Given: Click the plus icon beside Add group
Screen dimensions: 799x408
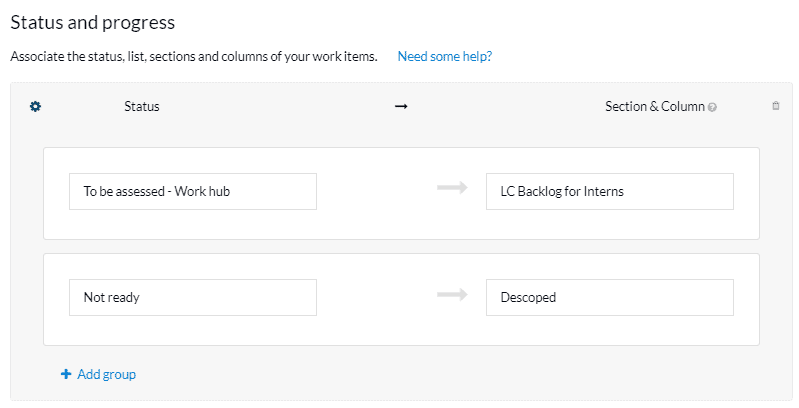Looking at the screenshot, I should pos(66,374).
